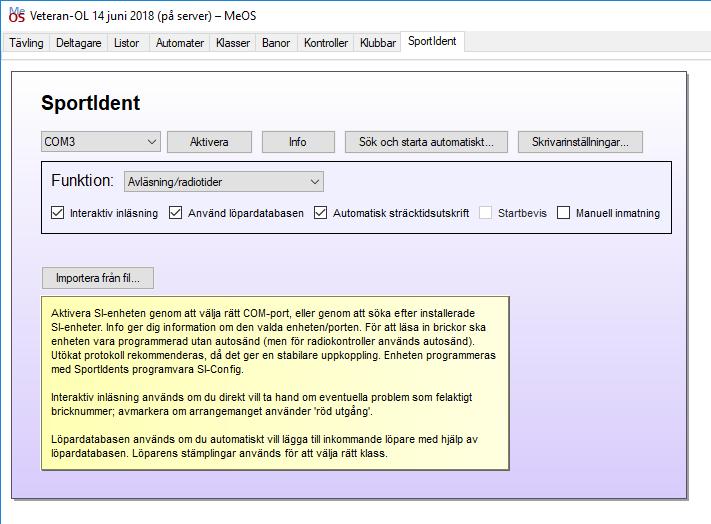Enable Manuell inmatning checkbox

[x=563, y=213]
